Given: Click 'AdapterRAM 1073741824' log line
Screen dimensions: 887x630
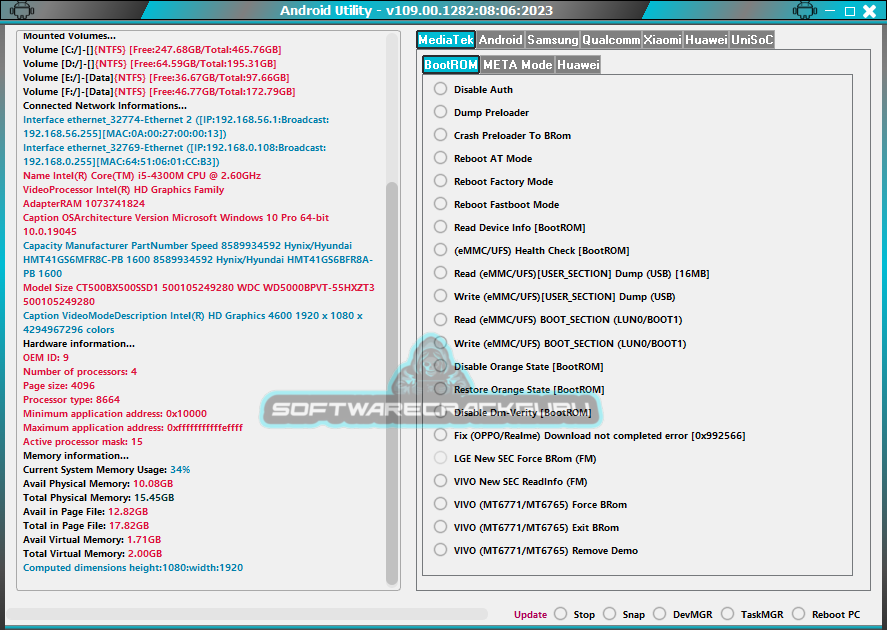Looking at the screenshot, I should click(84, 204).
